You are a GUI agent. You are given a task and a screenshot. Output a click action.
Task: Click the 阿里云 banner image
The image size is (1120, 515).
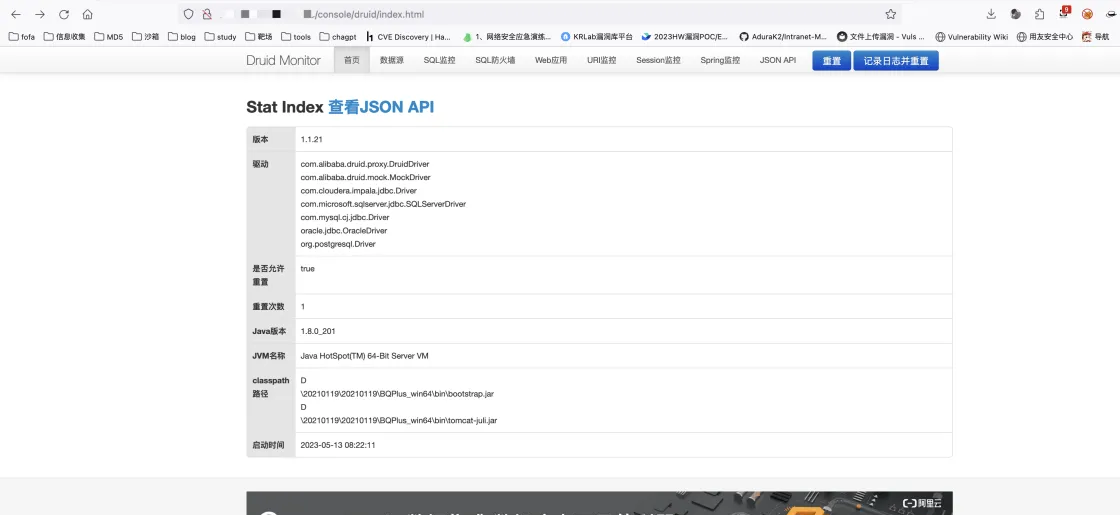599,503
